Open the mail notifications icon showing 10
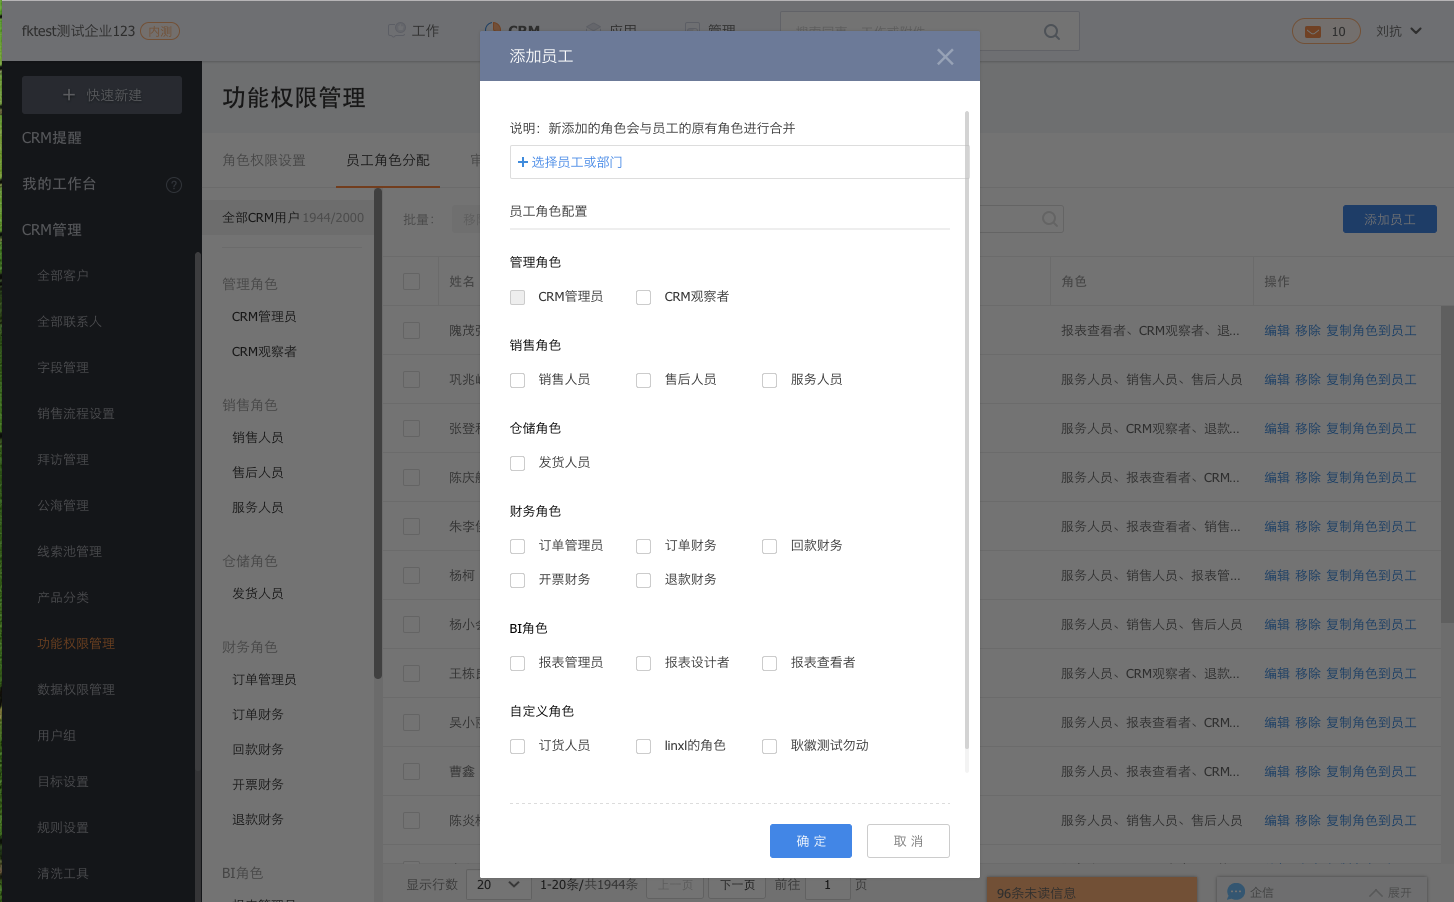1454x902 pixels. [1313, 32]
